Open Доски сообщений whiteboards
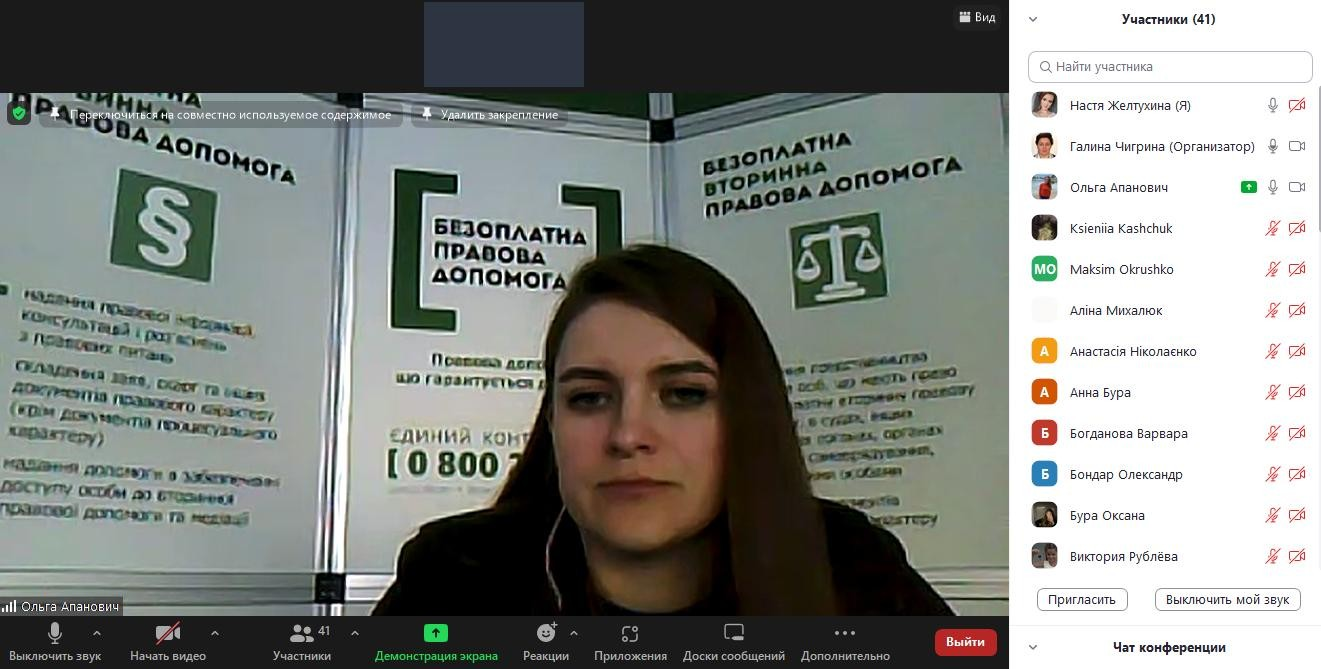Image resolution: width=1321 pixels, height=669 pixels. point(734,641)
